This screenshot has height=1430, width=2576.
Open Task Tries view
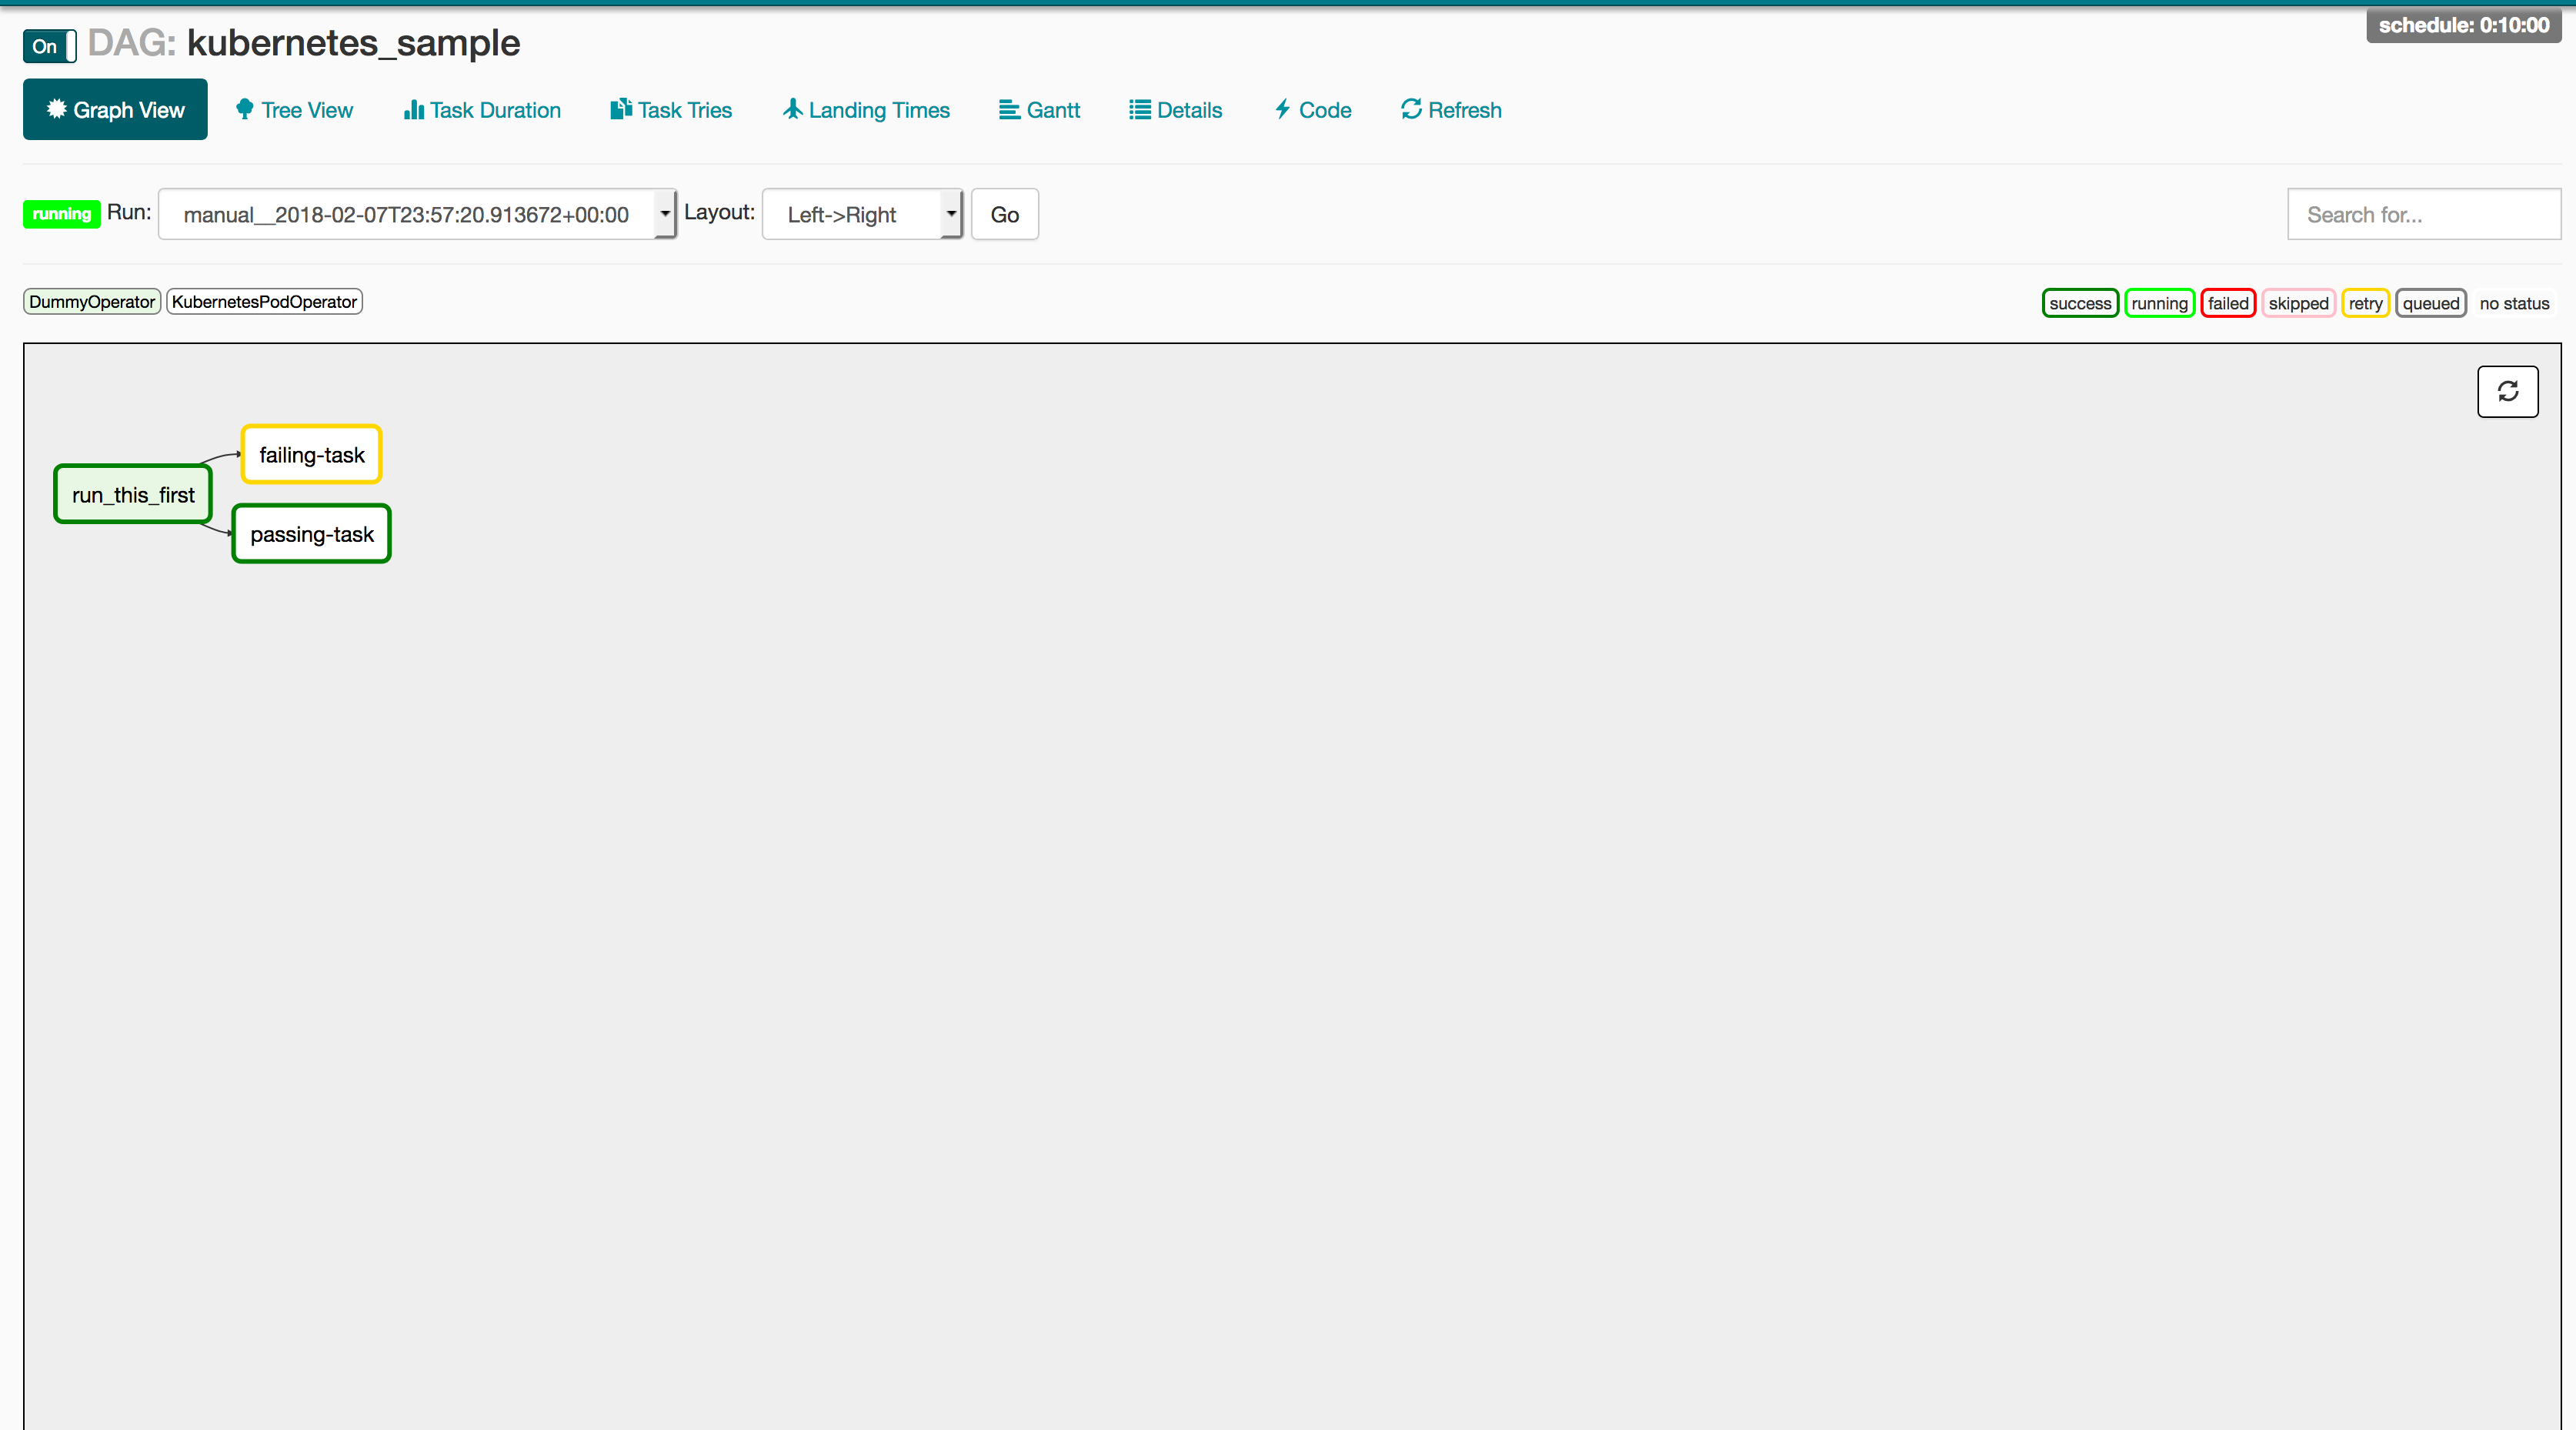(671, 110)
